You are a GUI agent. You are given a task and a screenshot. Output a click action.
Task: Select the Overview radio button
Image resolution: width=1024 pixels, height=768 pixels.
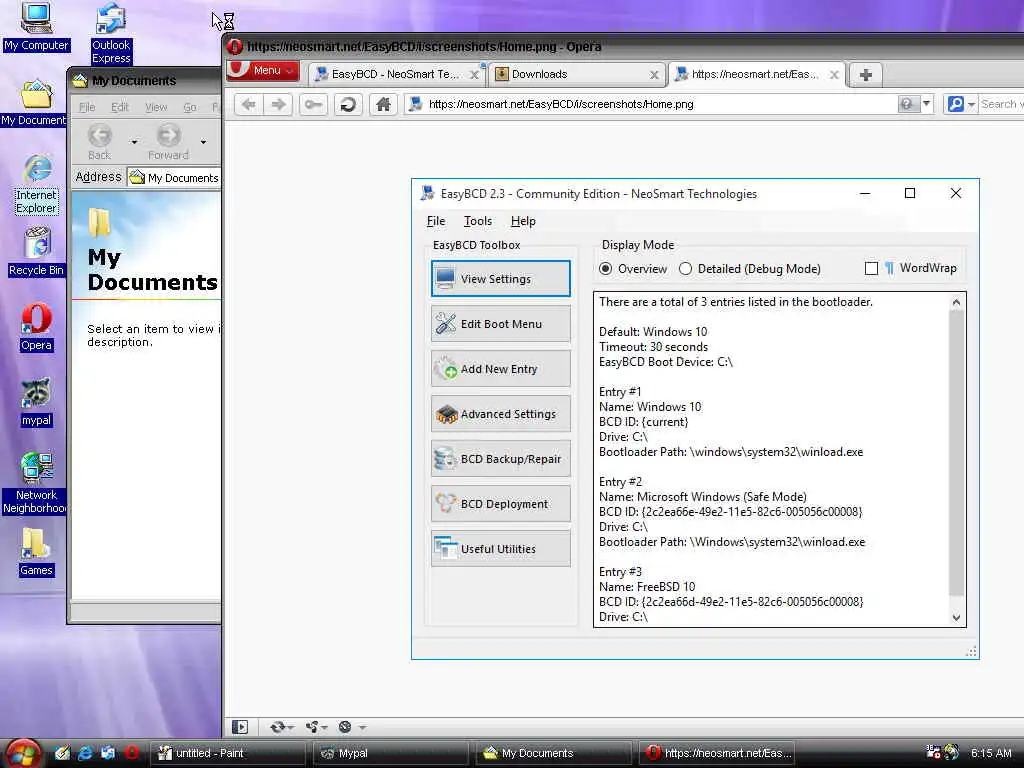pos(606,268)
